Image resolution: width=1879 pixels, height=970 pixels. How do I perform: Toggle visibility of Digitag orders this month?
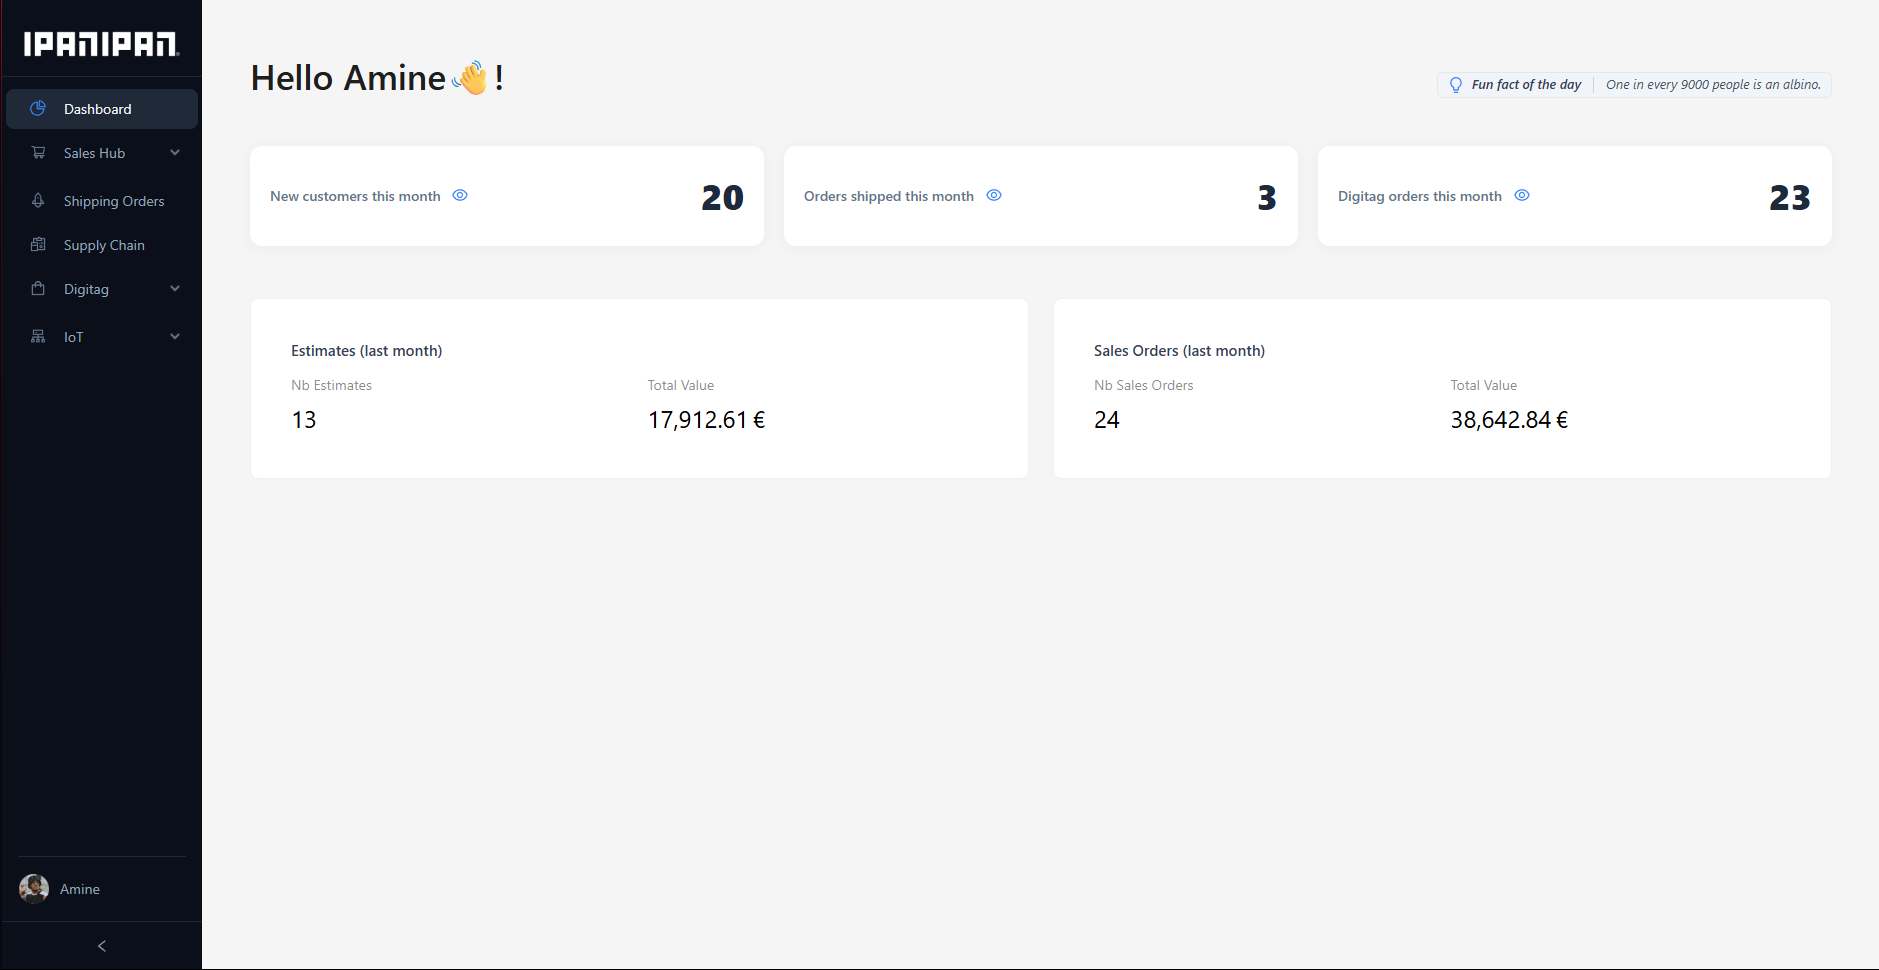pyautogui.click(x=1522, y=196)
